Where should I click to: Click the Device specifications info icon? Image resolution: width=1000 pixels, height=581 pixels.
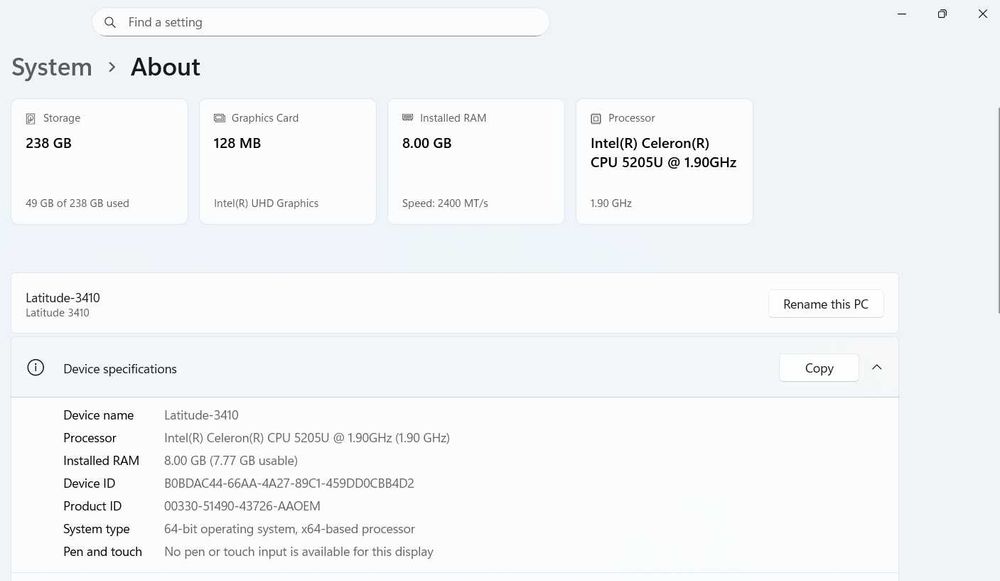[x=36, y=368]
